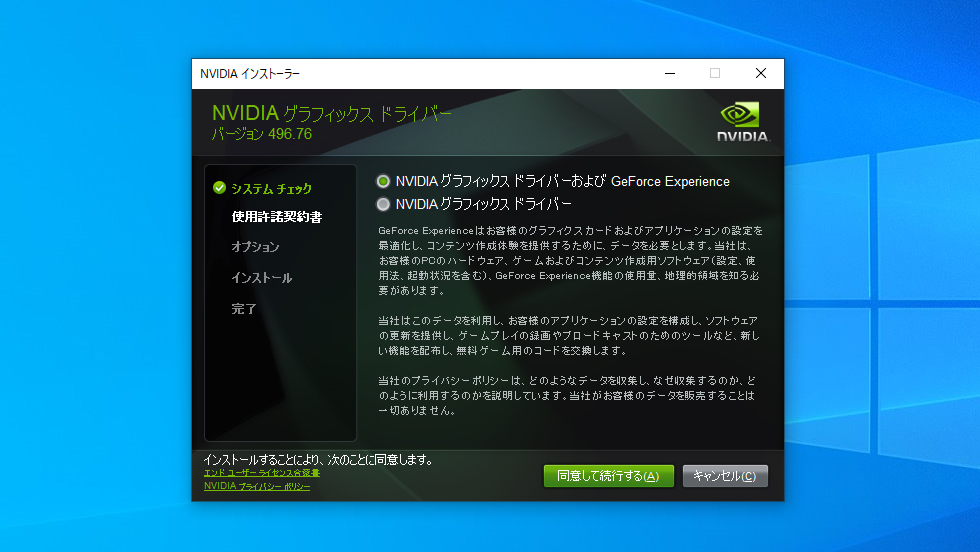The width and height of the screenshot is (980, 552).
Task: Click the NVIDIA logo in the header
Action: [742, 122]
